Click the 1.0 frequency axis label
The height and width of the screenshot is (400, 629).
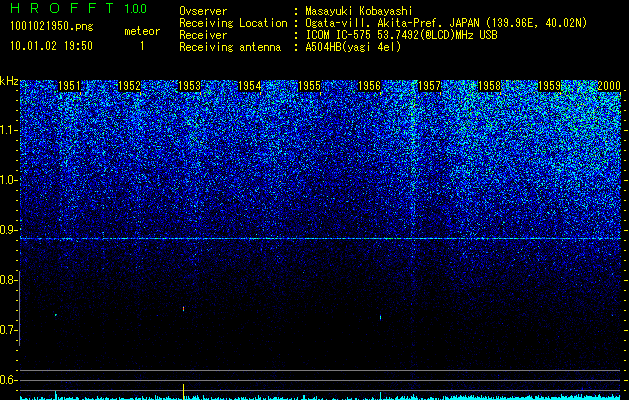(8, 180)
